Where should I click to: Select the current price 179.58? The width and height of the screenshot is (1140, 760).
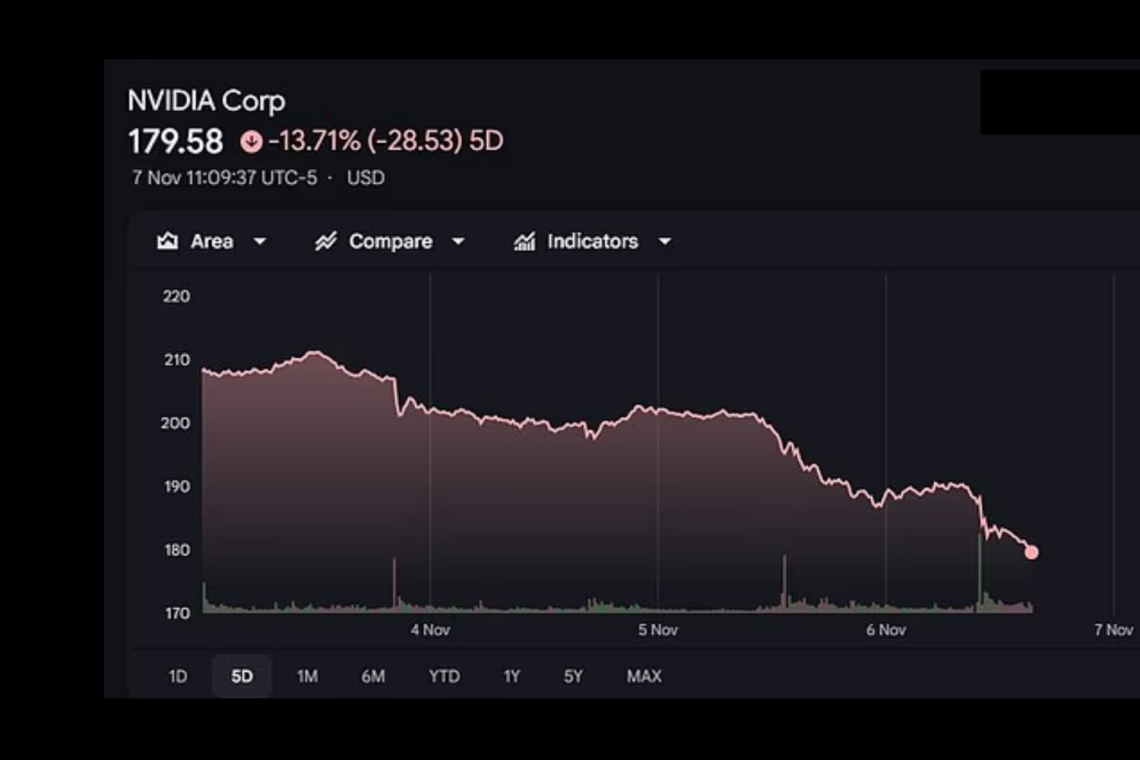[x=176, y=141]
